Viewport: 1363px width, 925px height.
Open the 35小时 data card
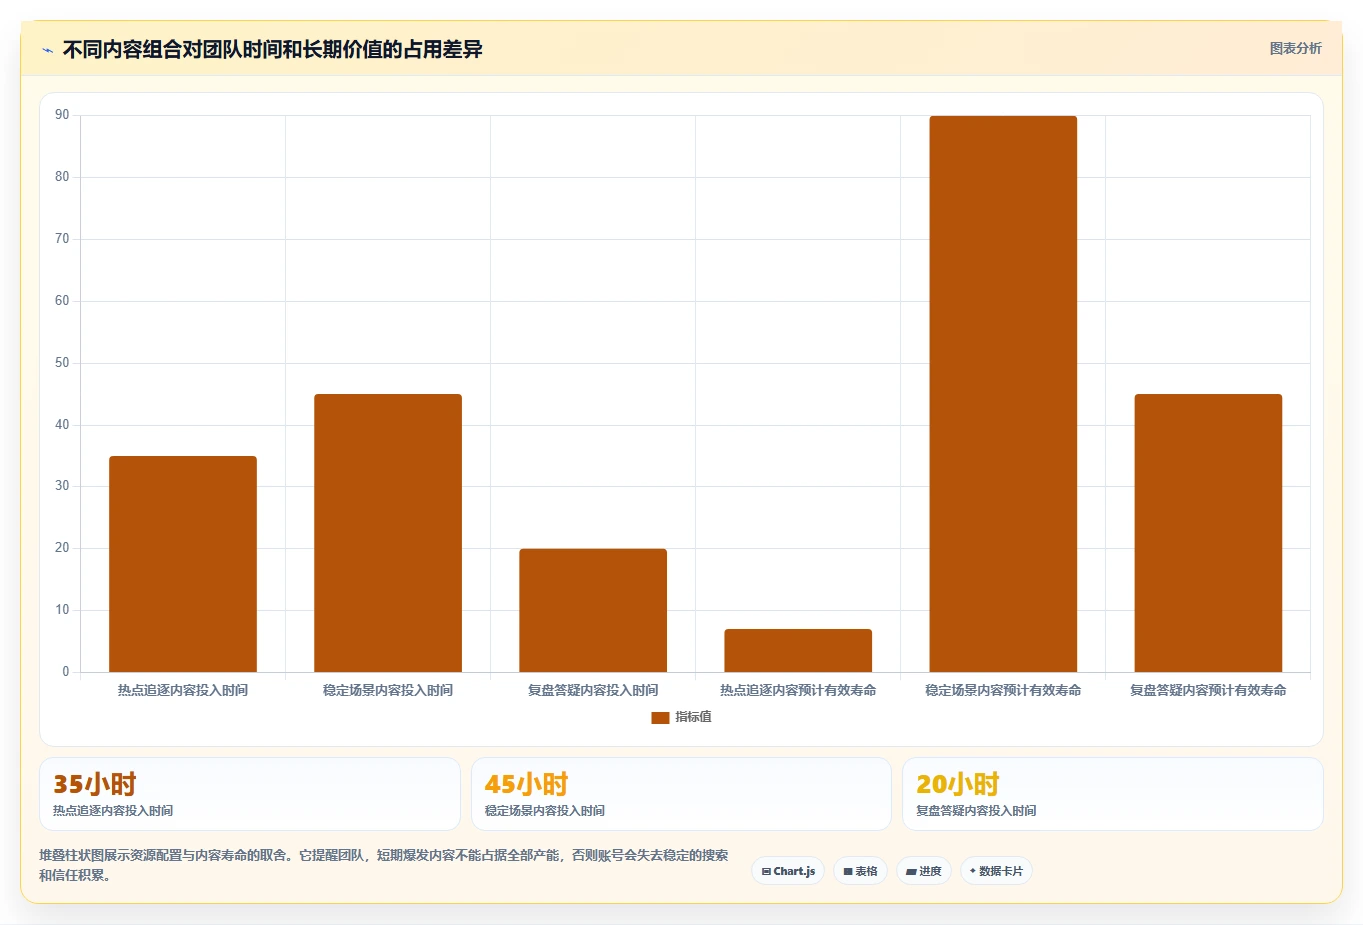pos(250,794)
